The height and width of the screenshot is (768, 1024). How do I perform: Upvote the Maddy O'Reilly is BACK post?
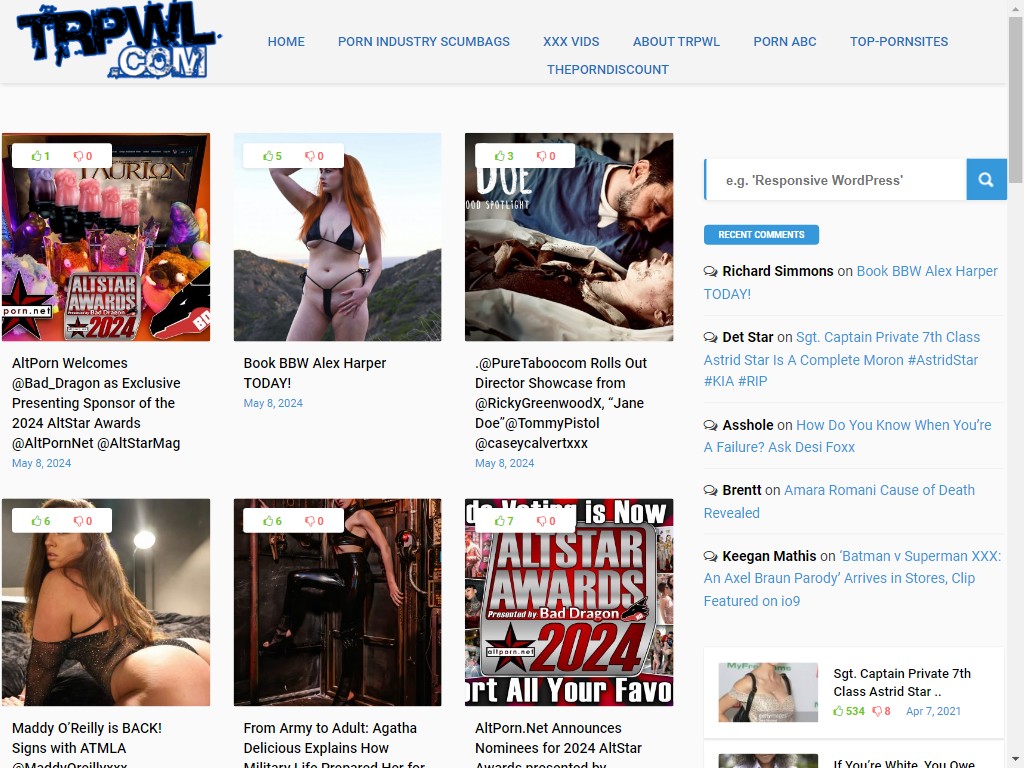tap(40, 521)
